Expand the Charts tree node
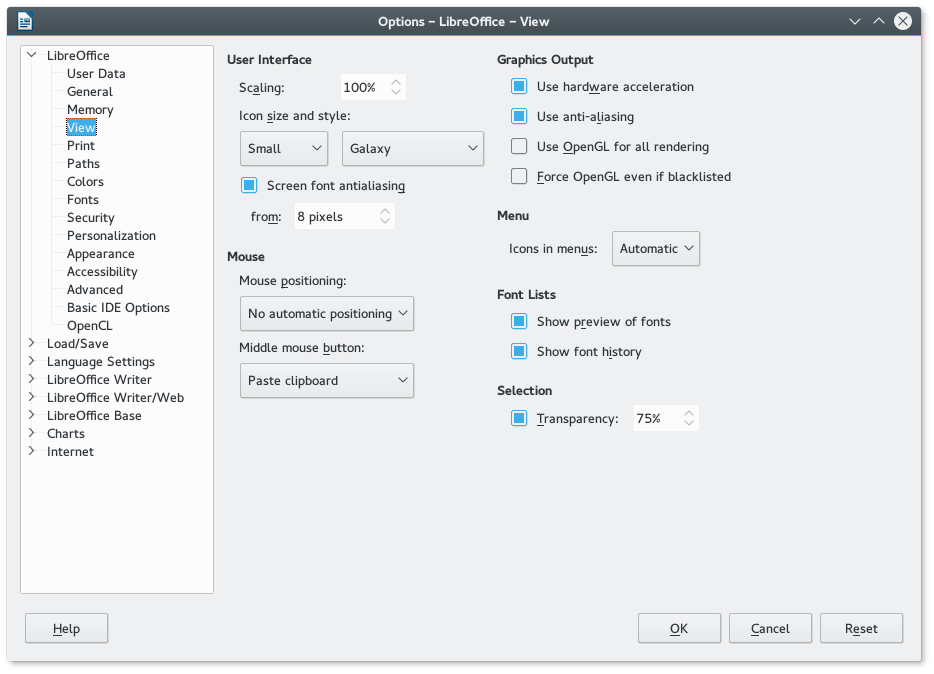The image size is (934, 674). (32, 433)
